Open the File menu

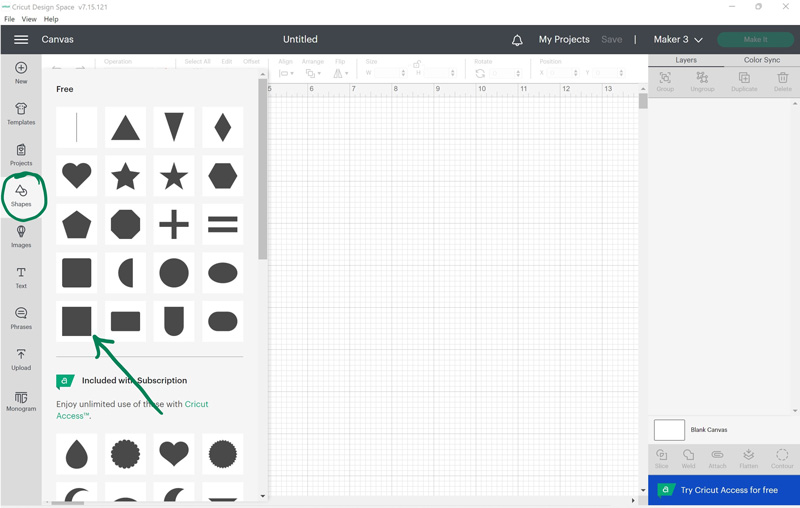coord(9,19)
